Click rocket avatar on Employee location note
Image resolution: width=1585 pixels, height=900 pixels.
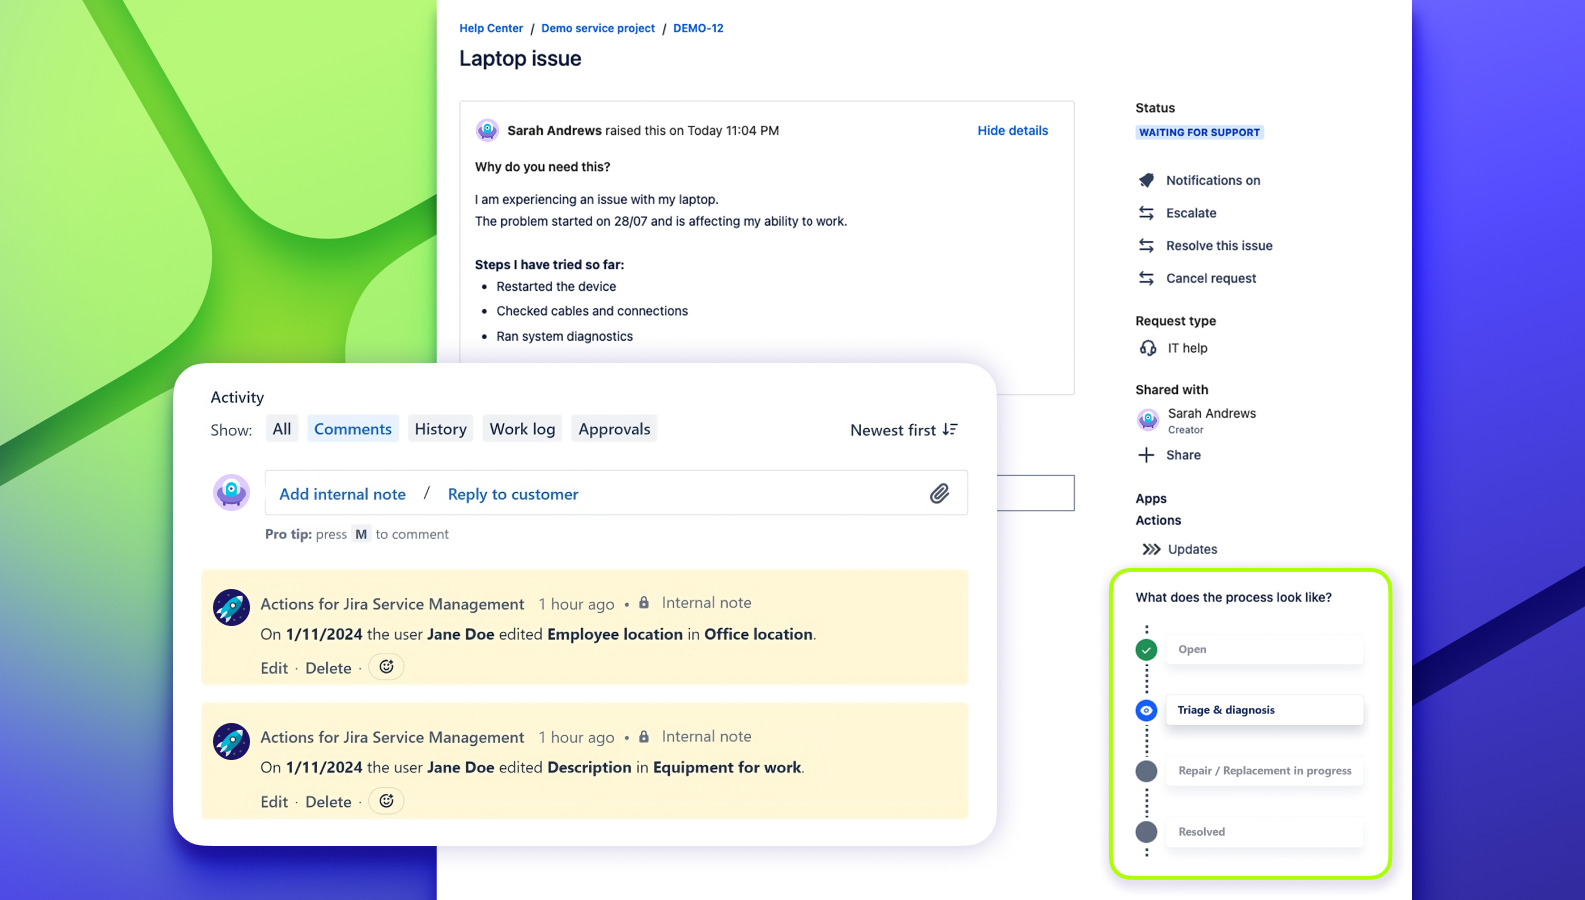point(231,607)
